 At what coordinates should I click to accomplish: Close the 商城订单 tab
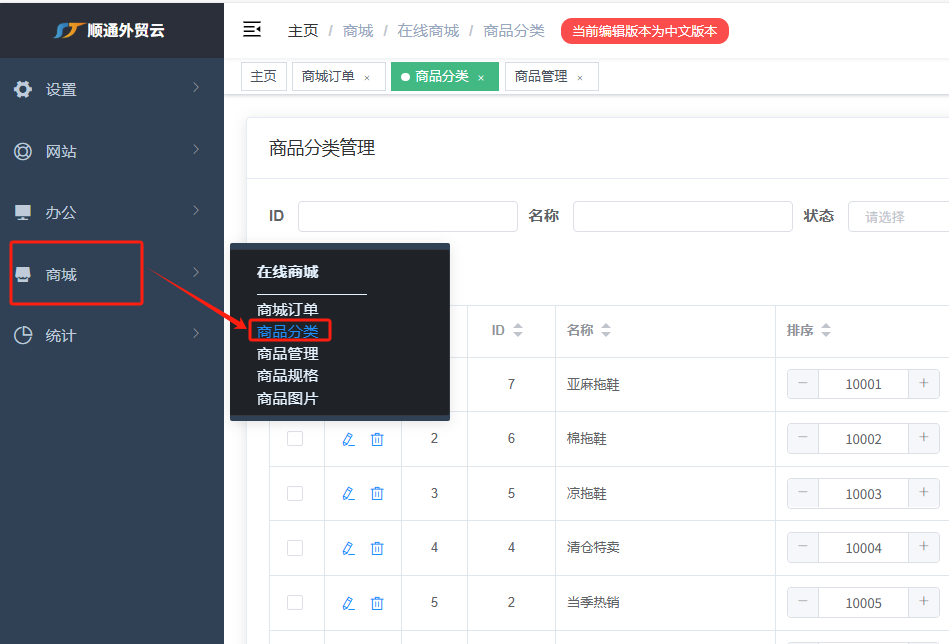pyautogui.click(x=367, y=77)
